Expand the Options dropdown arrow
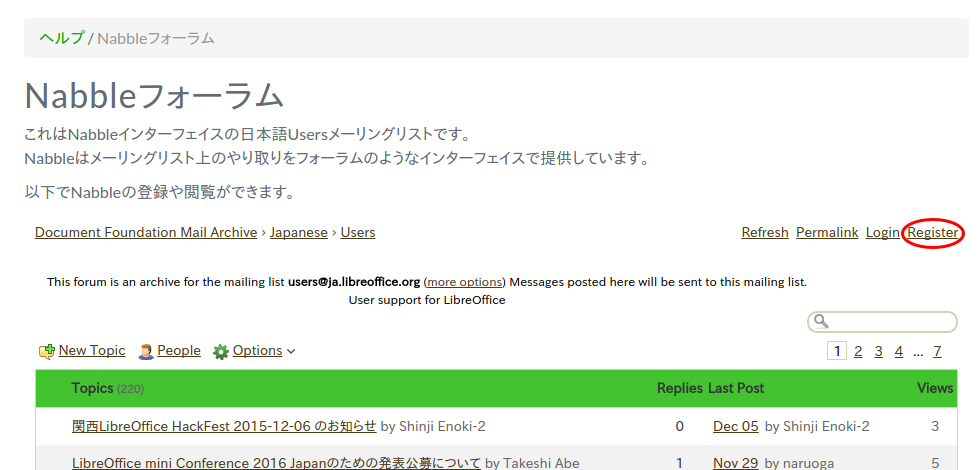 (x=291, y=352)
